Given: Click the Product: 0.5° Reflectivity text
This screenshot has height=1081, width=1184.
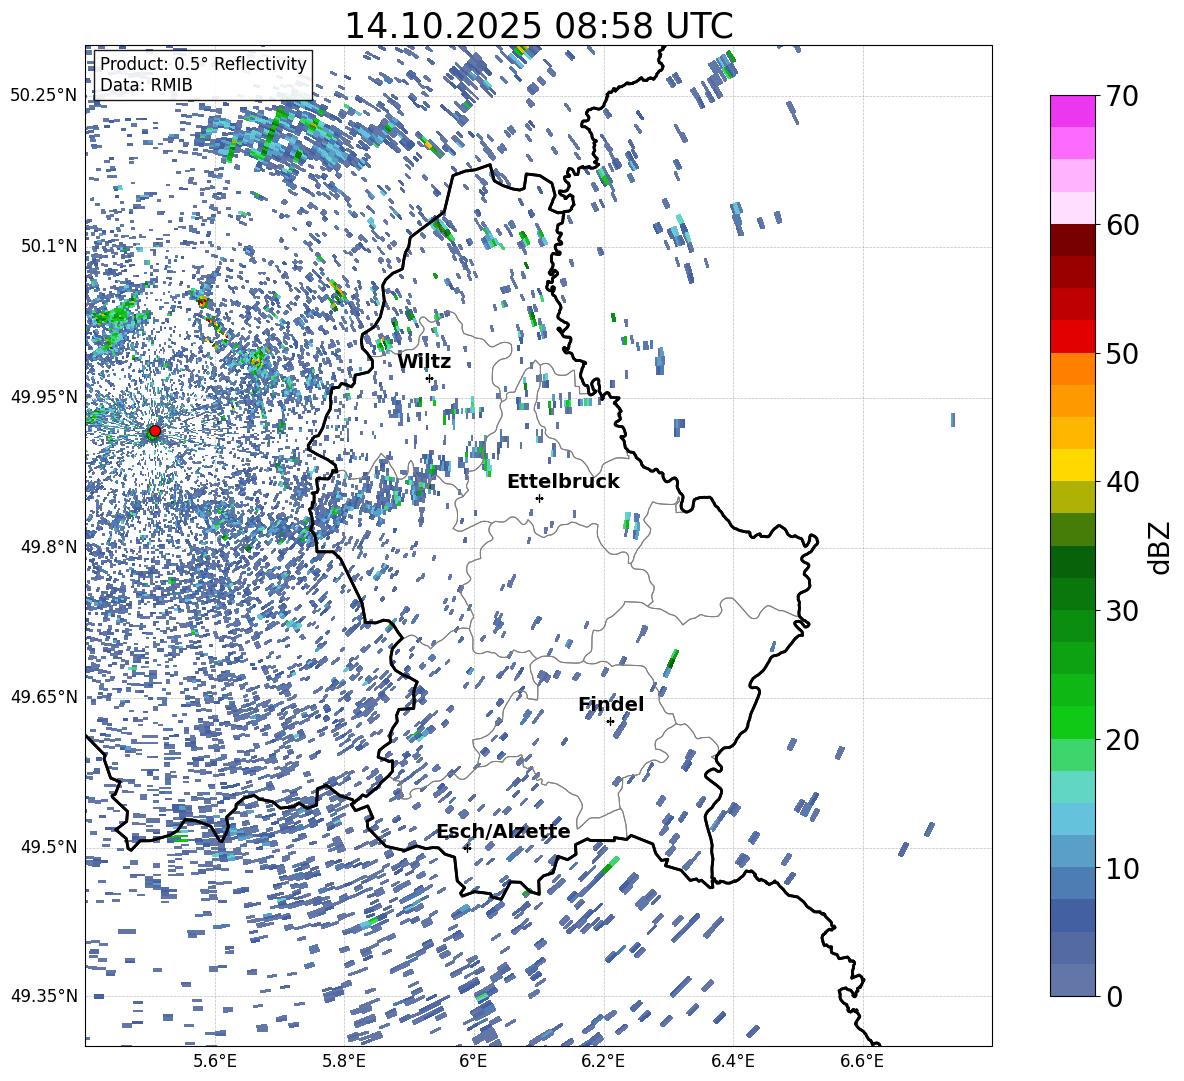Looking at the screenshot, I should point(203,64).
